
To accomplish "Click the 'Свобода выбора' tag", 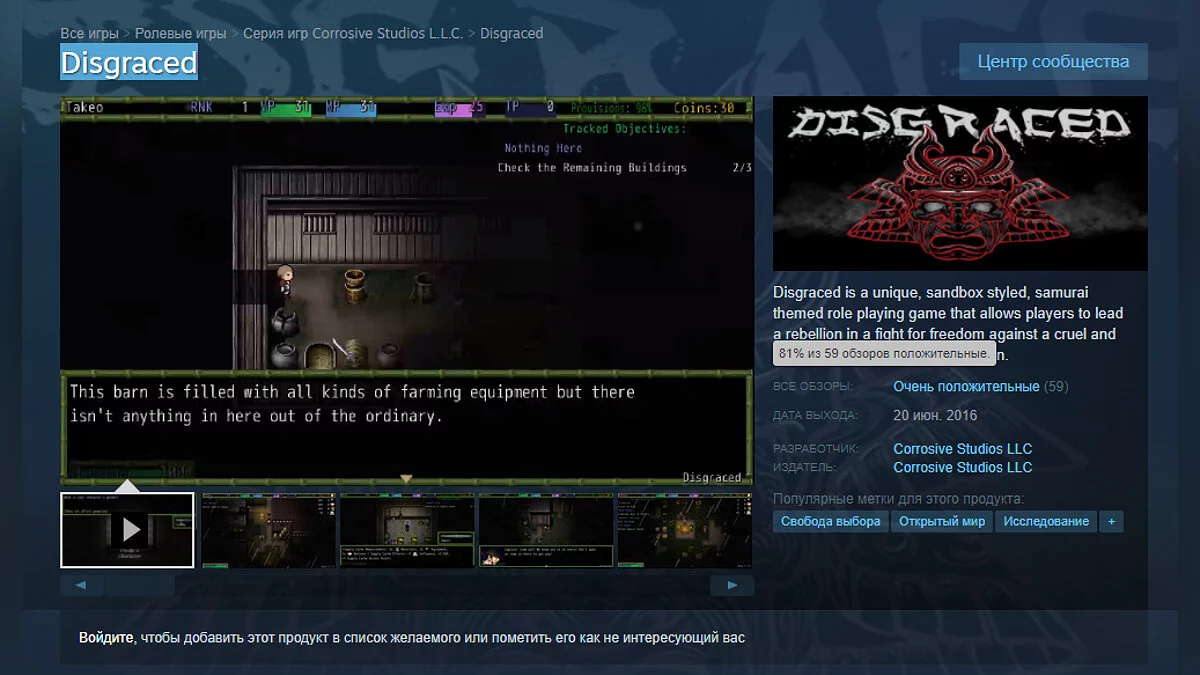I will click(x=831, y=521).
